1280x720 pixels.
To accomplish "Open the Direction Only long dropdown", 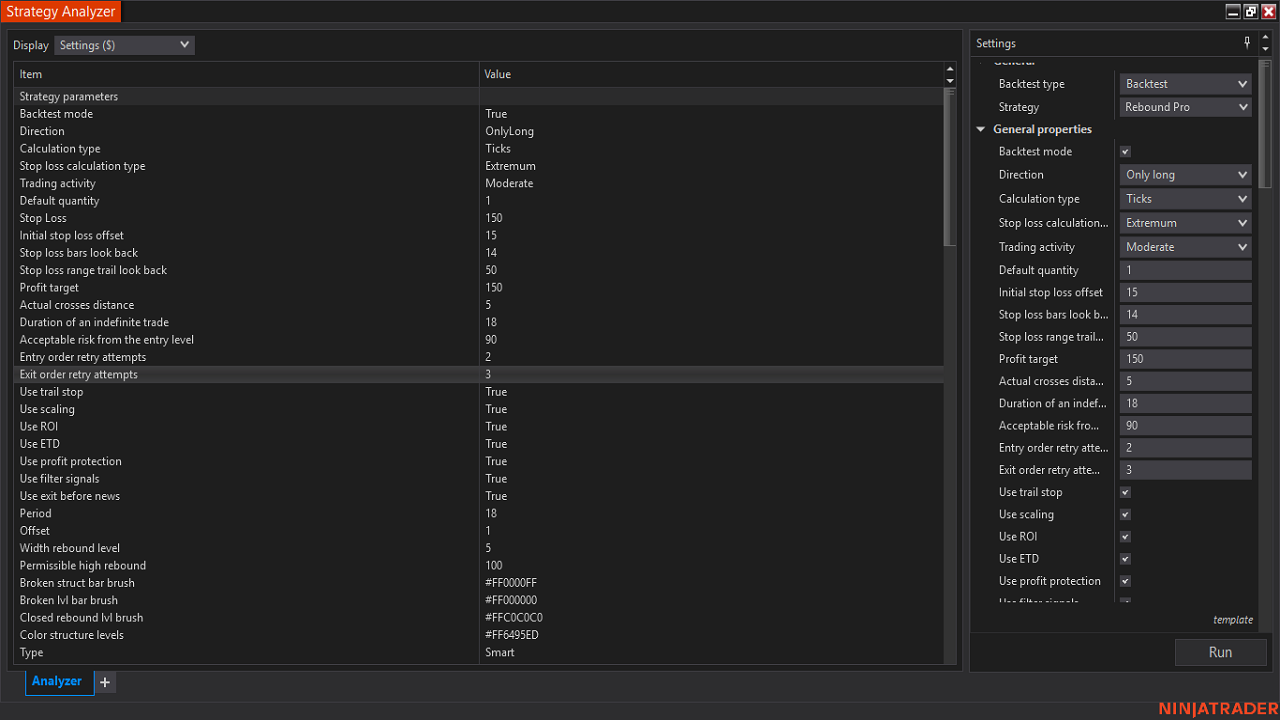I will [1185, 175].
